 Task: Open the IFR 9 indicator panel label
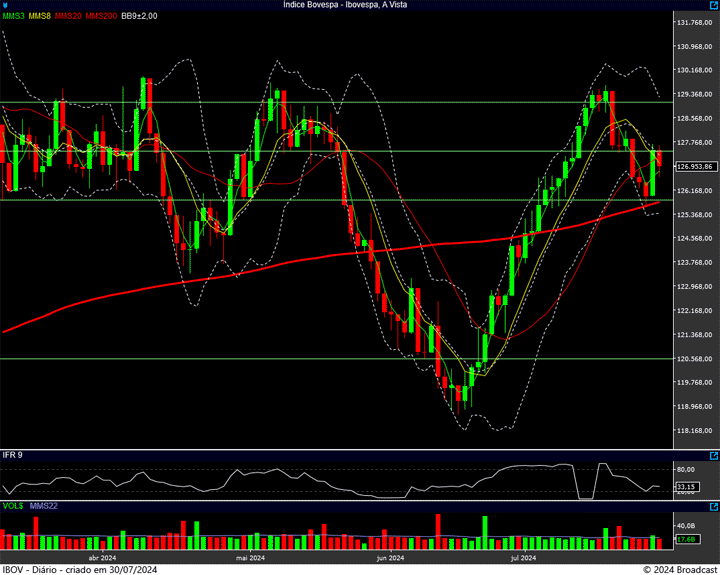(12, 455)
